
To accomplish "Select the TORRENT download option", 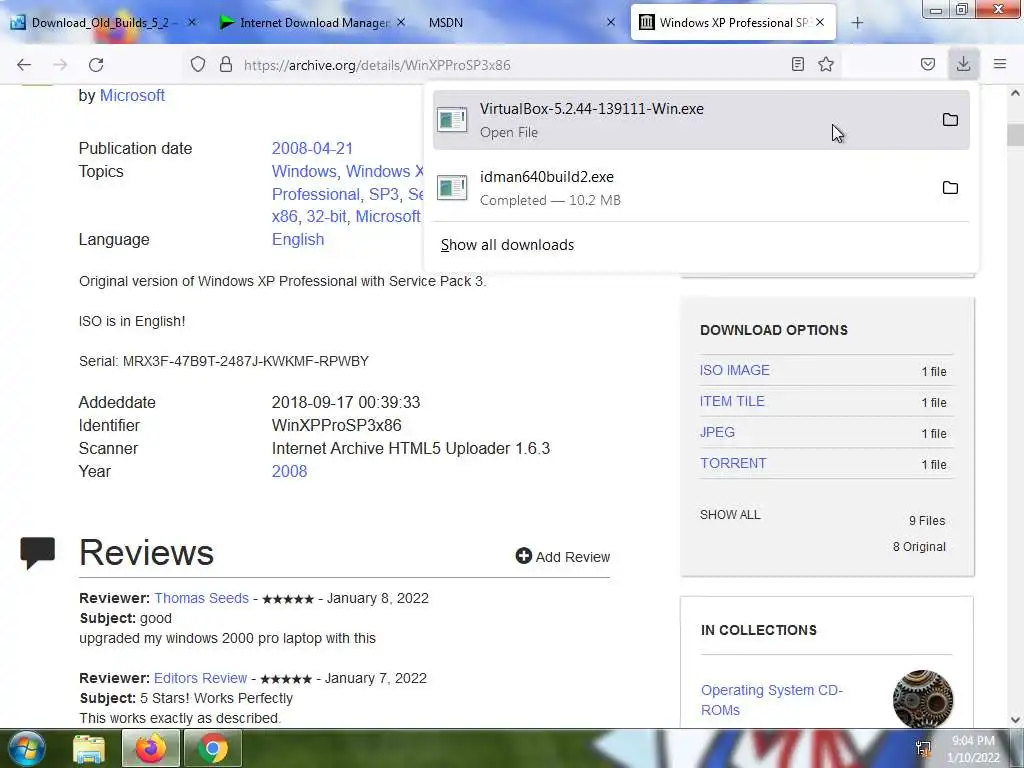I will (x=733, y=463).
